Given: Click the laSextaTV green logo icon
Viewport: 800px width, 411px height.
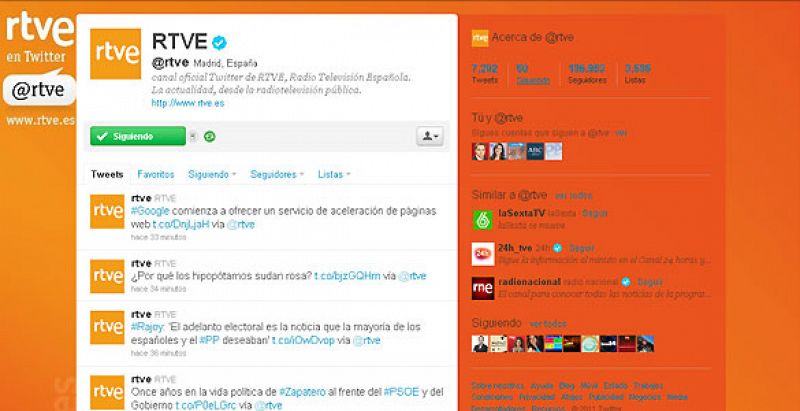Looking at the screenshot, I should pyautogui.click(x=483, y=220).
